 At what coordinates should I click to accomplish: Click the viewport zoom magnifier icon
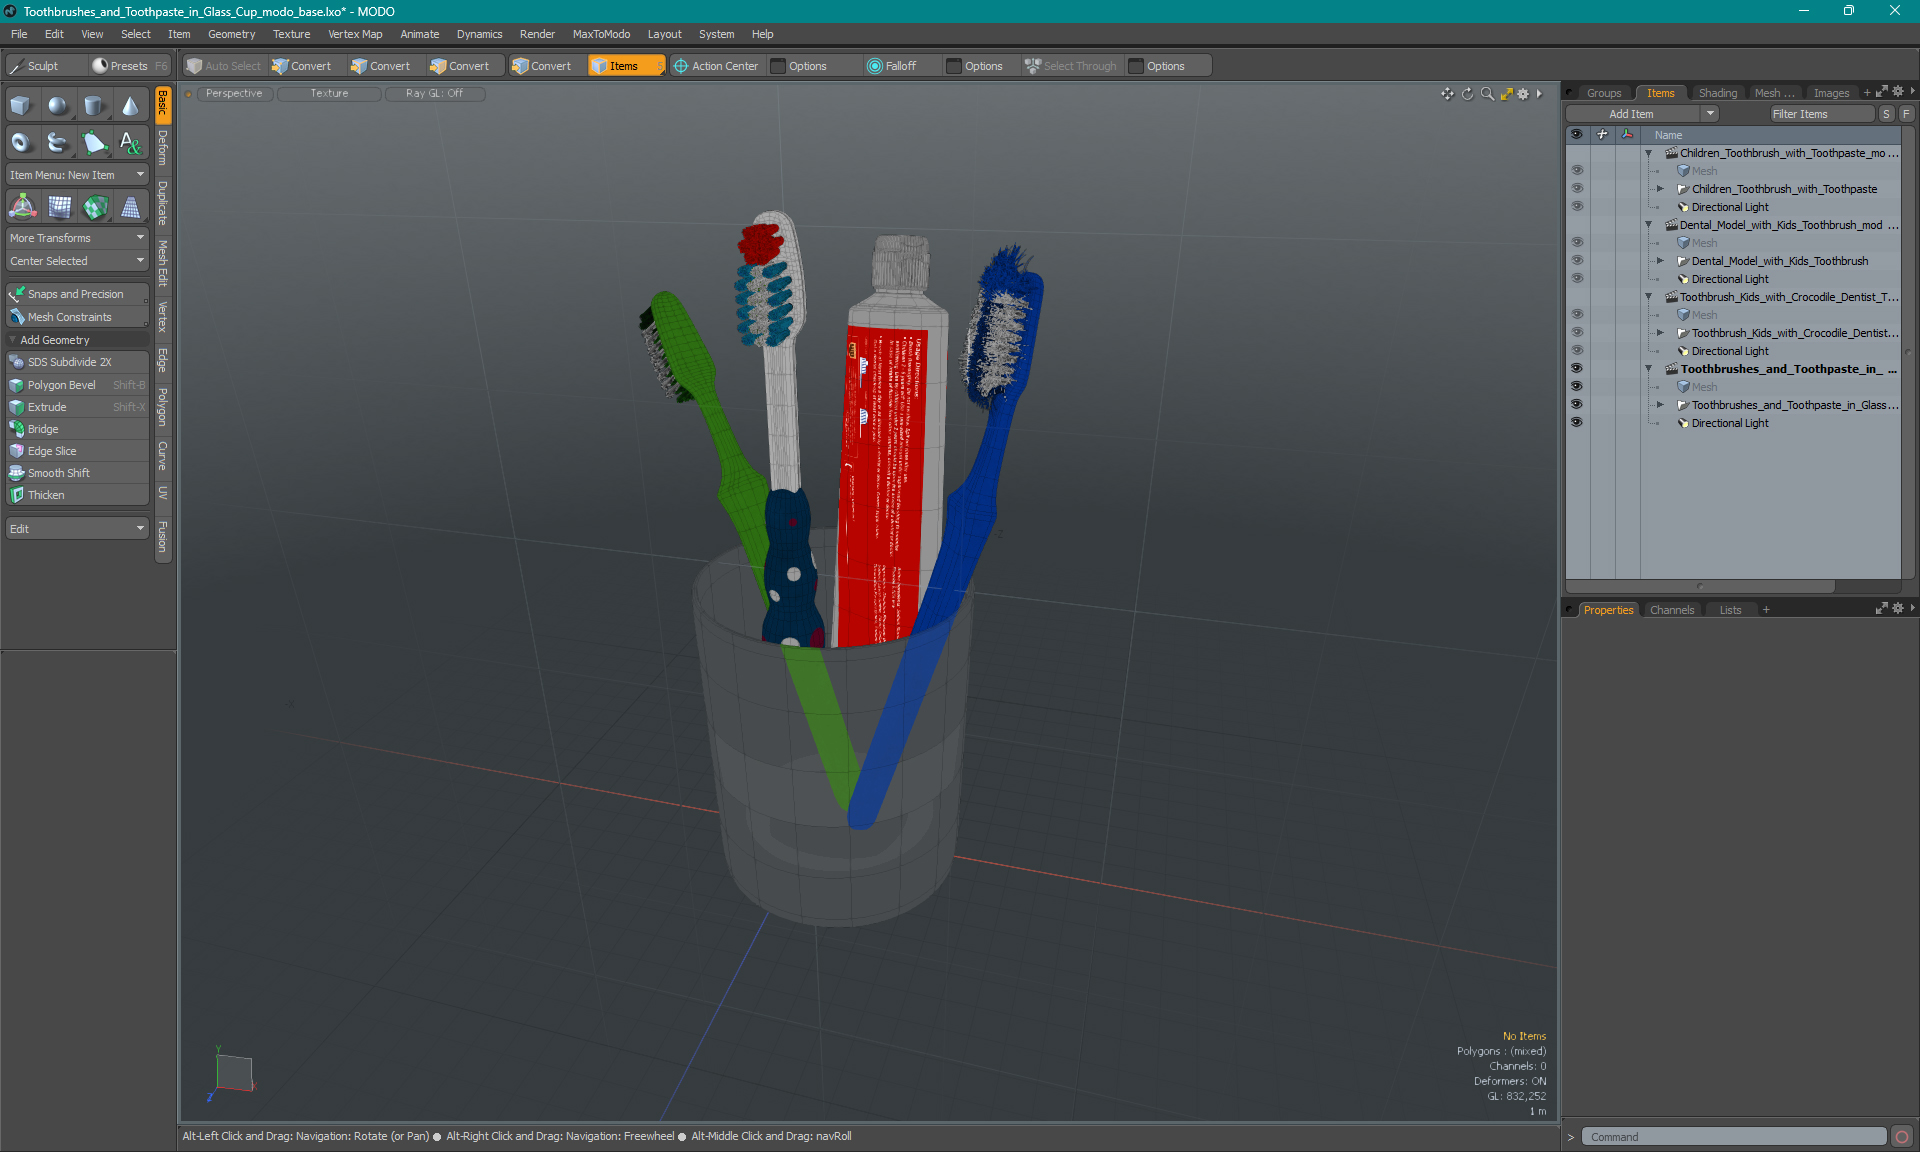pos(1487,94)
